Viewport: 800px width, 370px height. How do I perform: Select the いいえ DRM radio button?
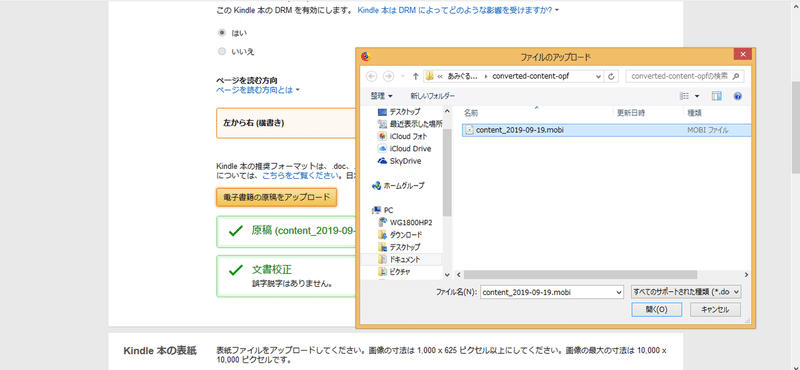tap(221, 51)
